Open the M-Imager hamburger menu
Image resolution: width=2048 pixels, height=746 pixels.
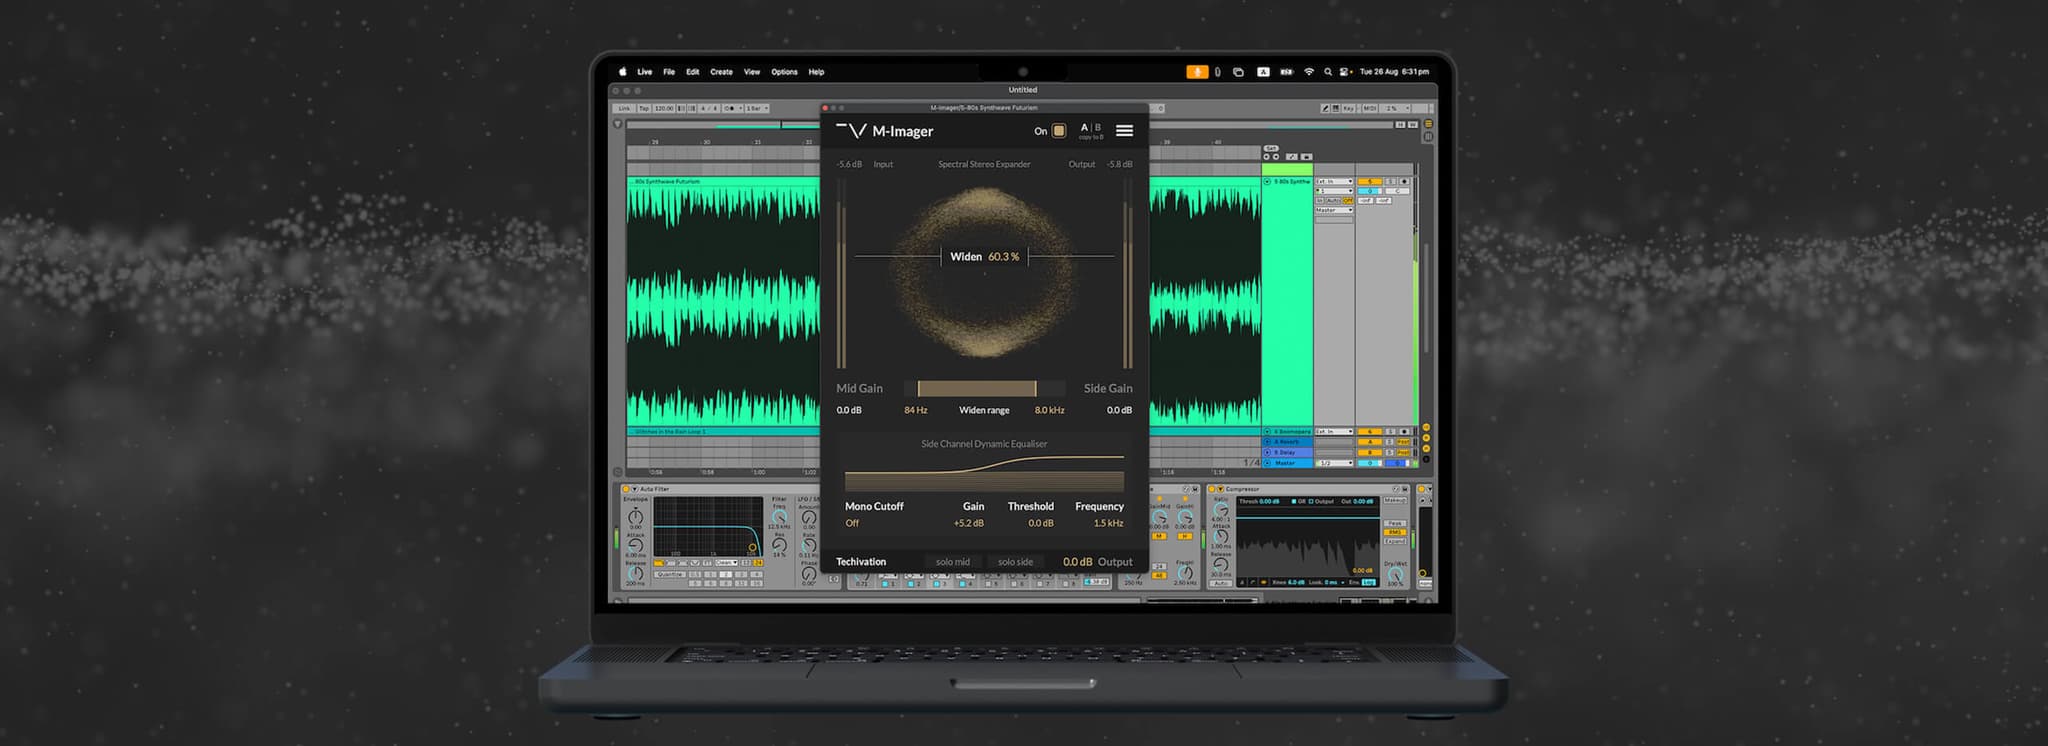[1124, 131]
